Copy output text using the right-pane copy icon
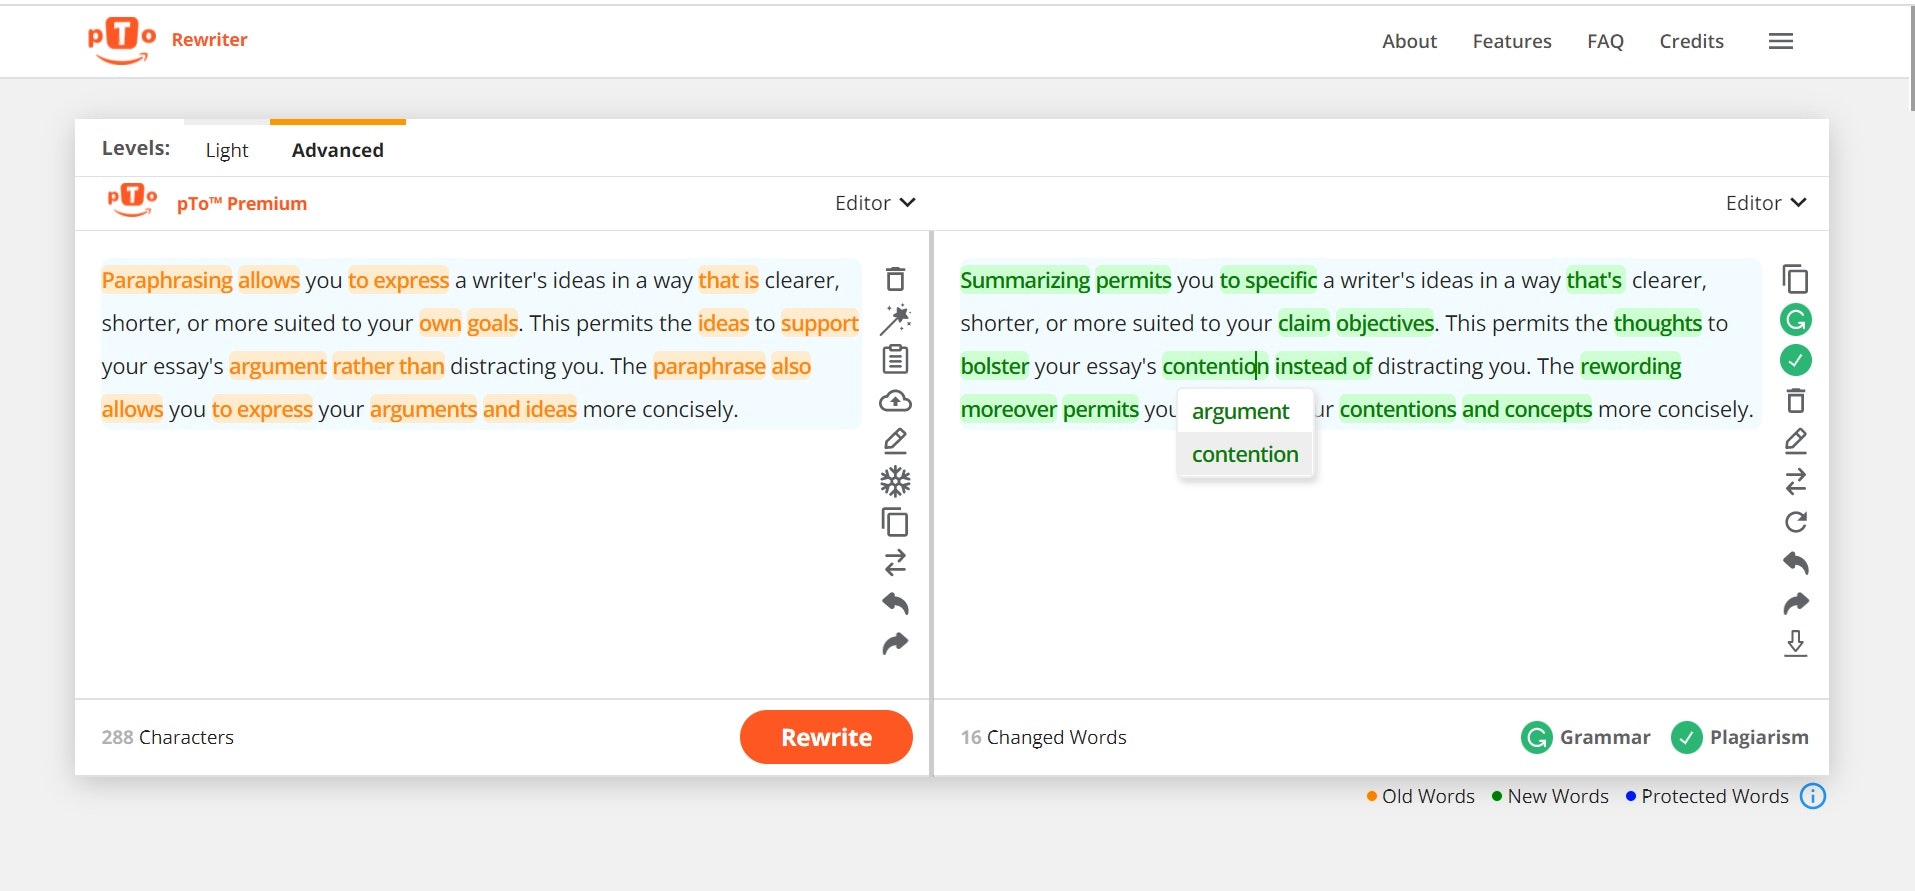1915x891 pixels. point(1796,279)
